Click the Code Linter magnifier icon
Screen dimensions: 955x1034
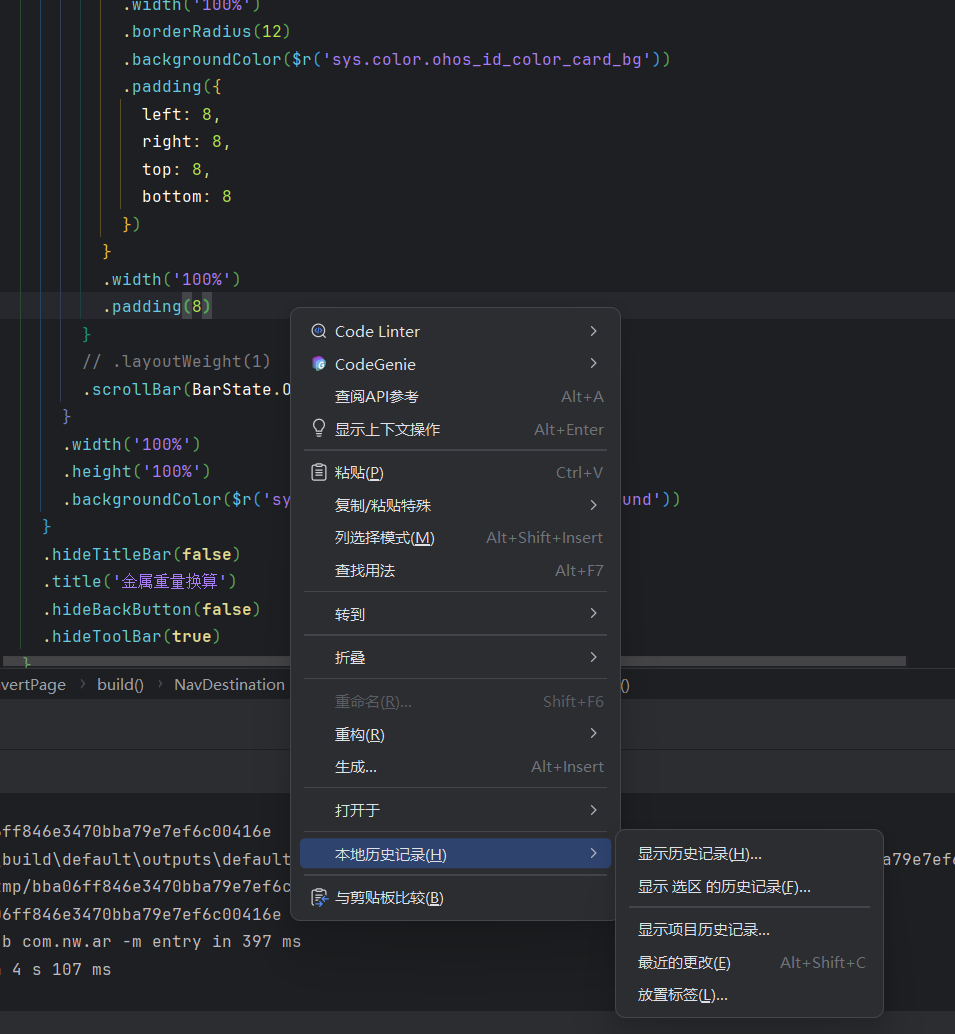click(x=319, y=331)
